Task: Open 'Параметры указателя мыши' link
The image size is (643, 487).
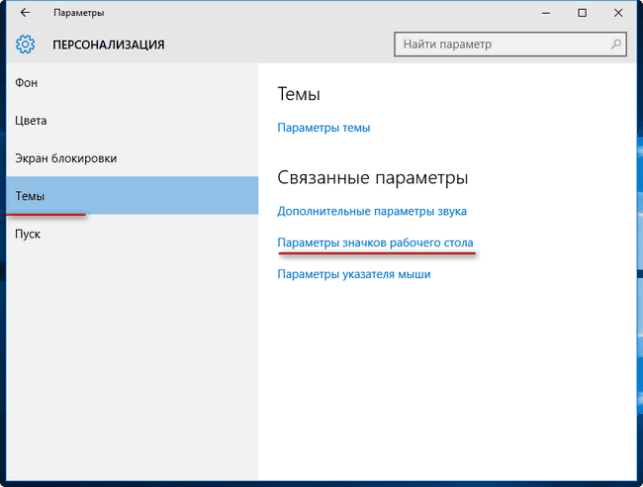Action: pos(354,274)
